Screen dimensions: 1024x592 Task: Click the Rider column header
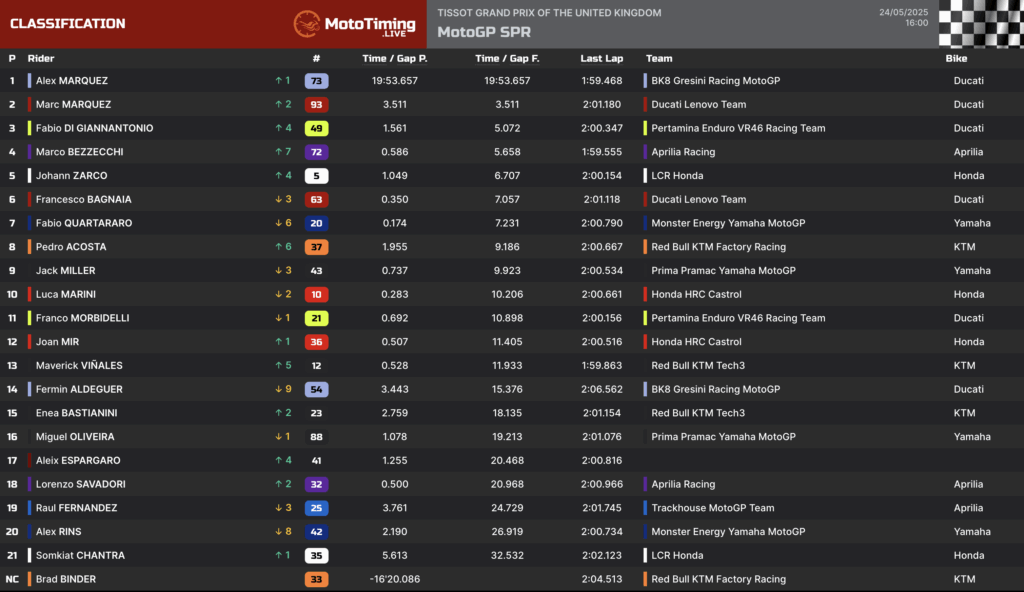40,58
